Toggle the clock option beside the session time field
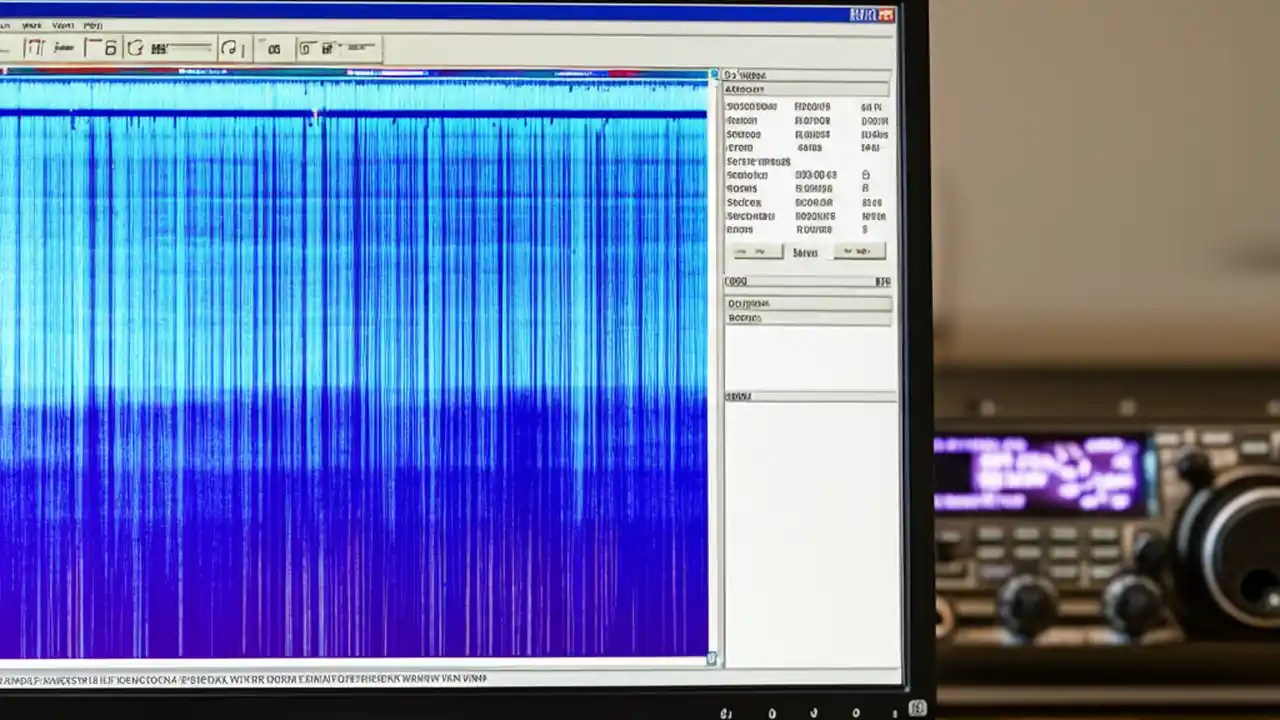Viewport: 1280px width, 720px height. coord(866,176)
